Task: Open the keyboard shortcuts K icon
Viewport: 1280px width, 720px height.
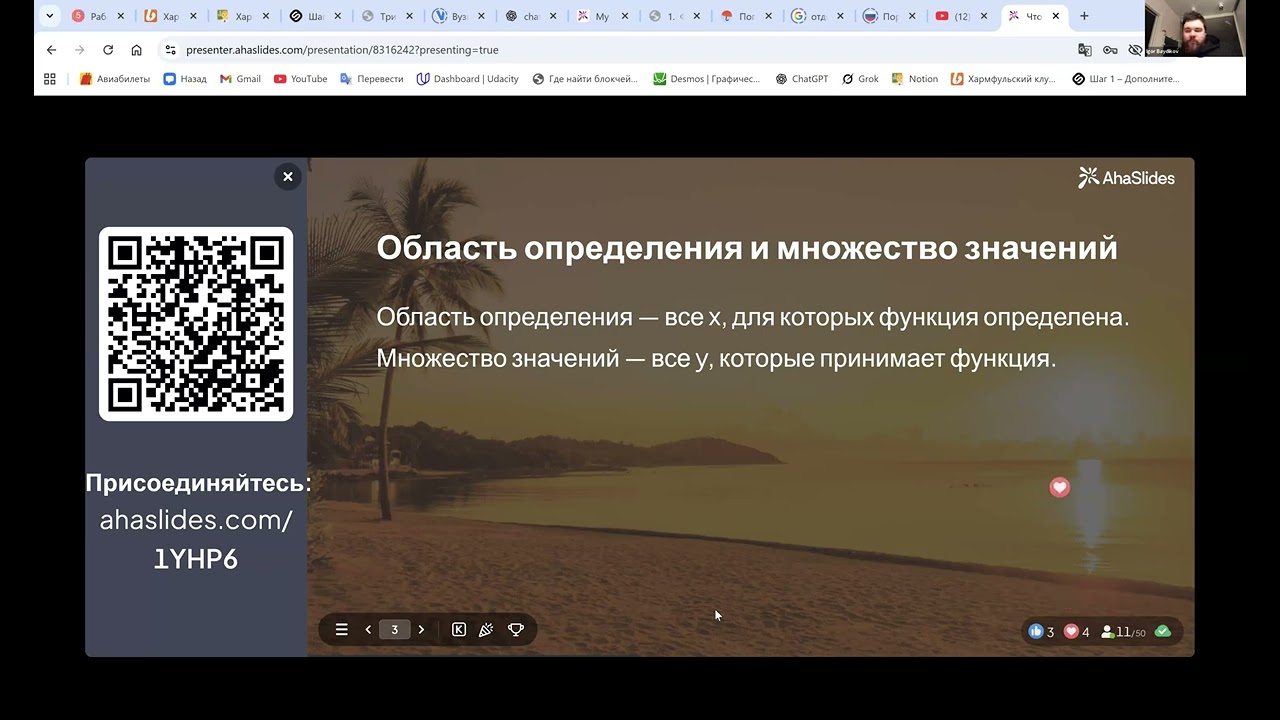Action: click(x=459, y=630)
